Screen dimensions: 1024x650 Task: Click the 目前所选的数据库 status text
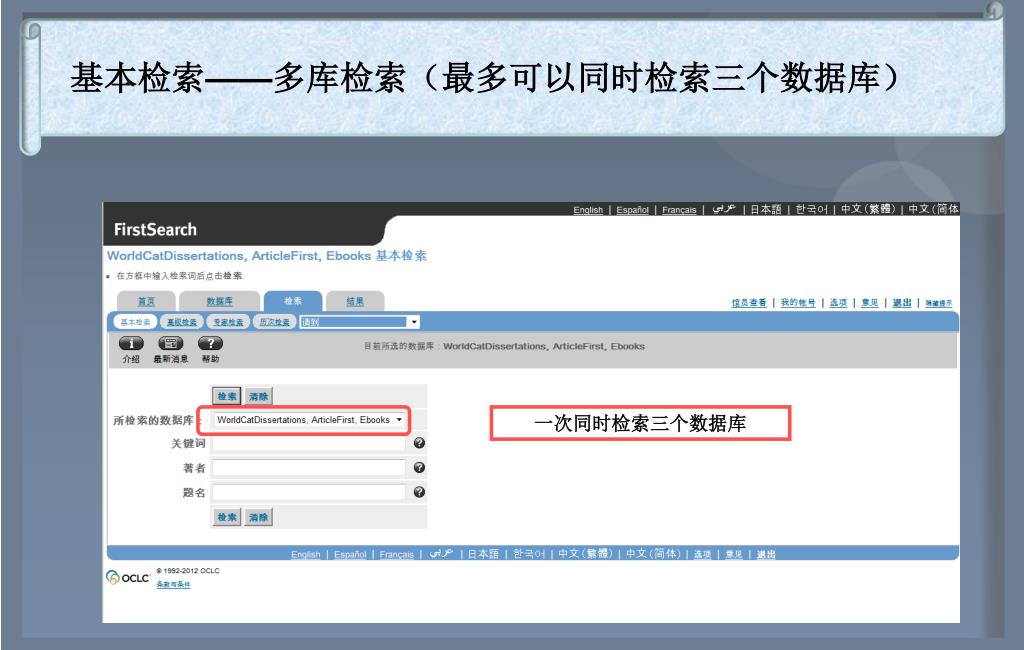[x=504, y=346]
